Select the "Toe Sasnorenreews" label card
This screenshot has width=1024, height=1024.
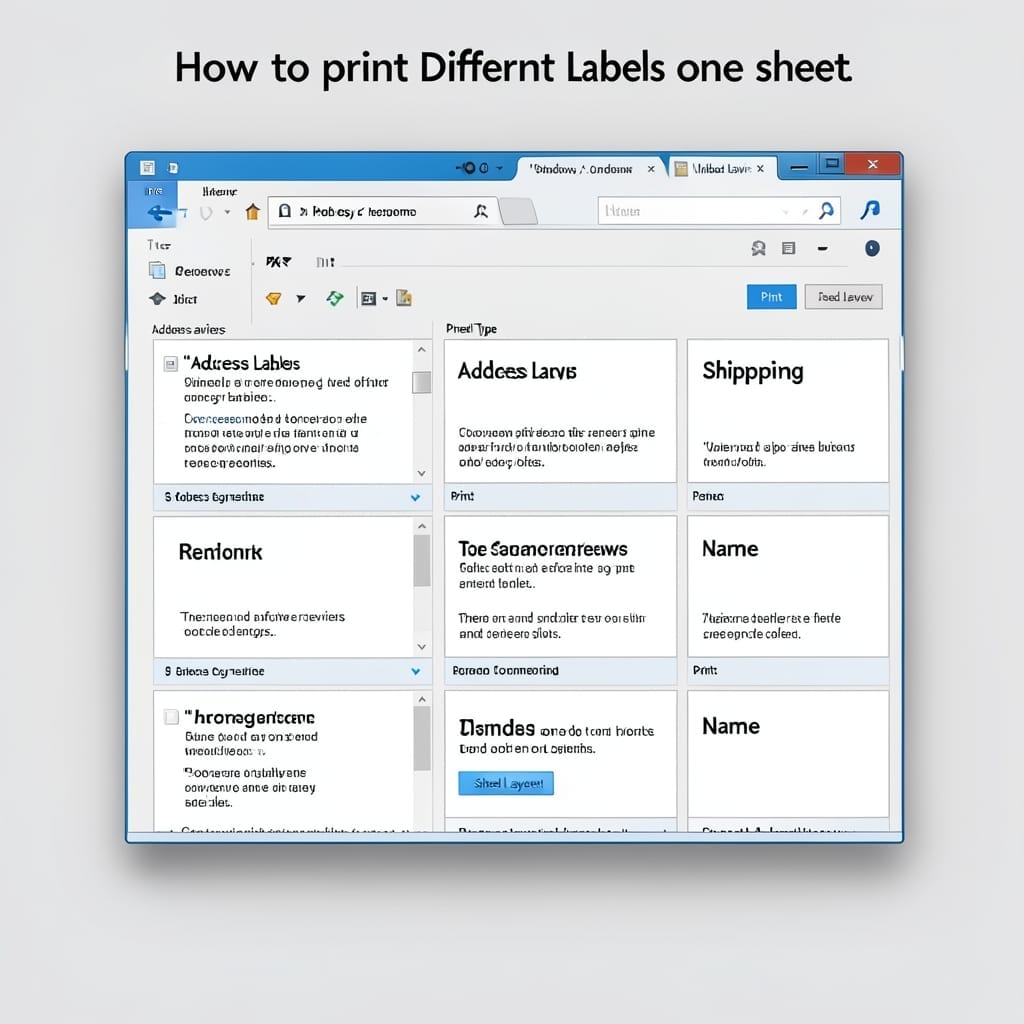[x=560, y=586]
